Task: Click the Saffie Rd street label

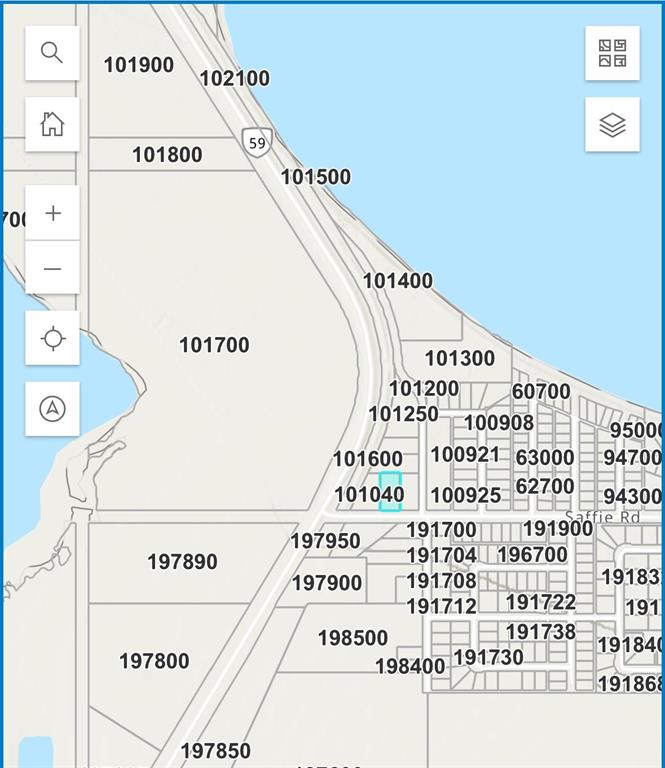Action: click(x=602, y=517)
